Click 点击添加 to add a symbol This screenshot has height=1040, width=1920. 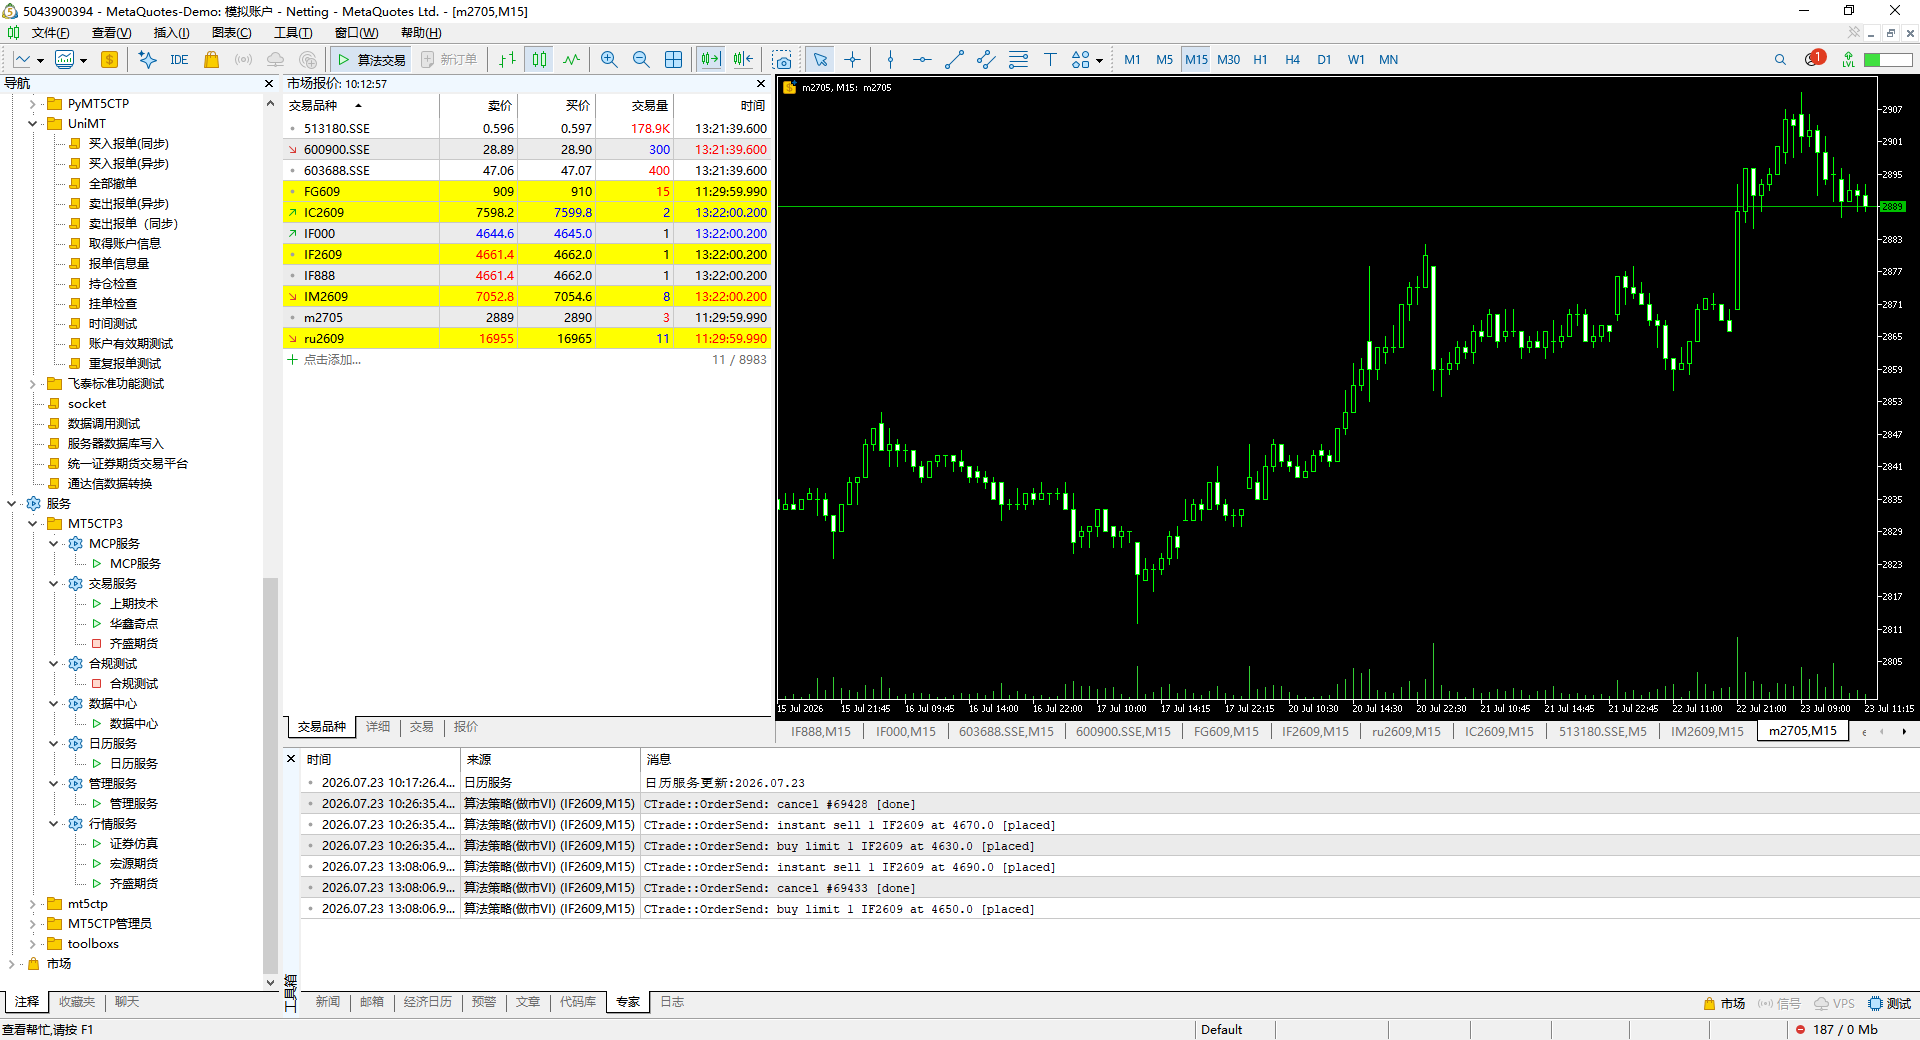click(x=332, y=360)
